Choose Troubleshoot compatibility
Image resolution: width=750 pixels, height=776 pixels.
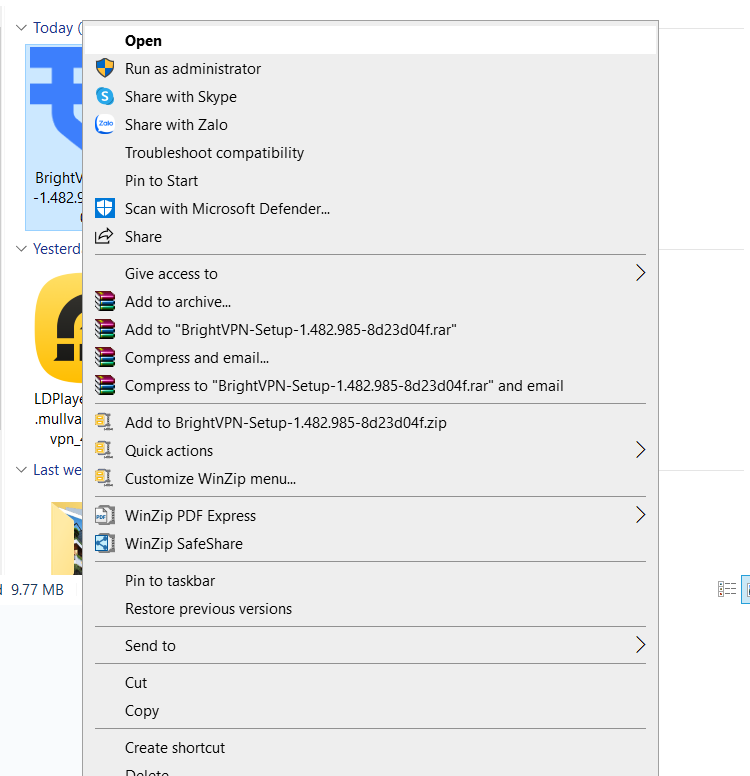click(x=214, y=153)
